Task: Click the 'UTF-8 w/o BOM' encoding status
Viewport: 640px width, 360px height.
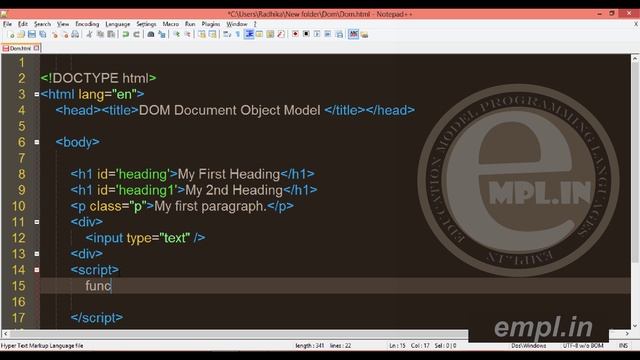Action: [x=583, y=346]
